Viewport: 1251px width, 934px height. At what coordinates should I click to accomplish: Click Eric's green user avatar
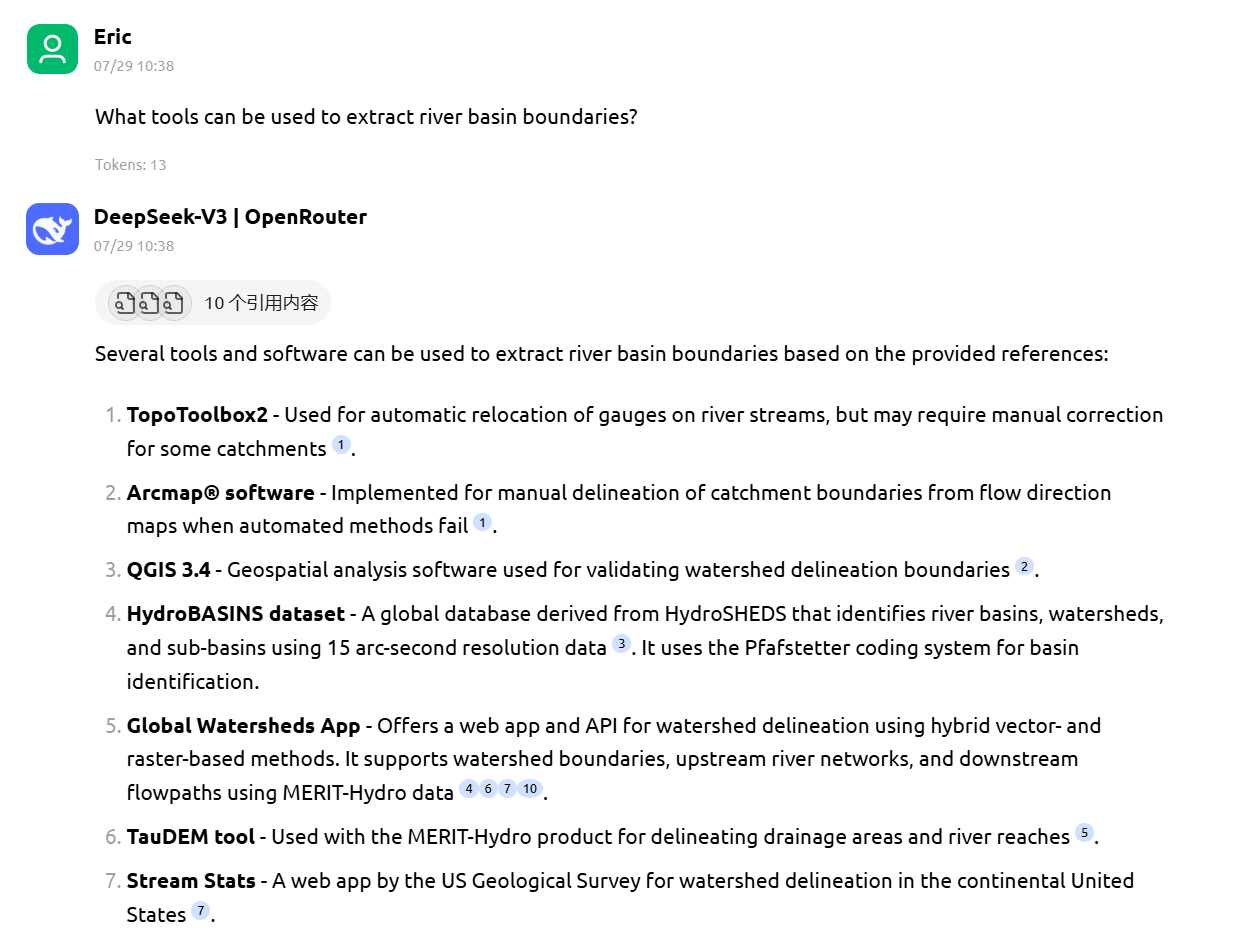coord(51,48)
